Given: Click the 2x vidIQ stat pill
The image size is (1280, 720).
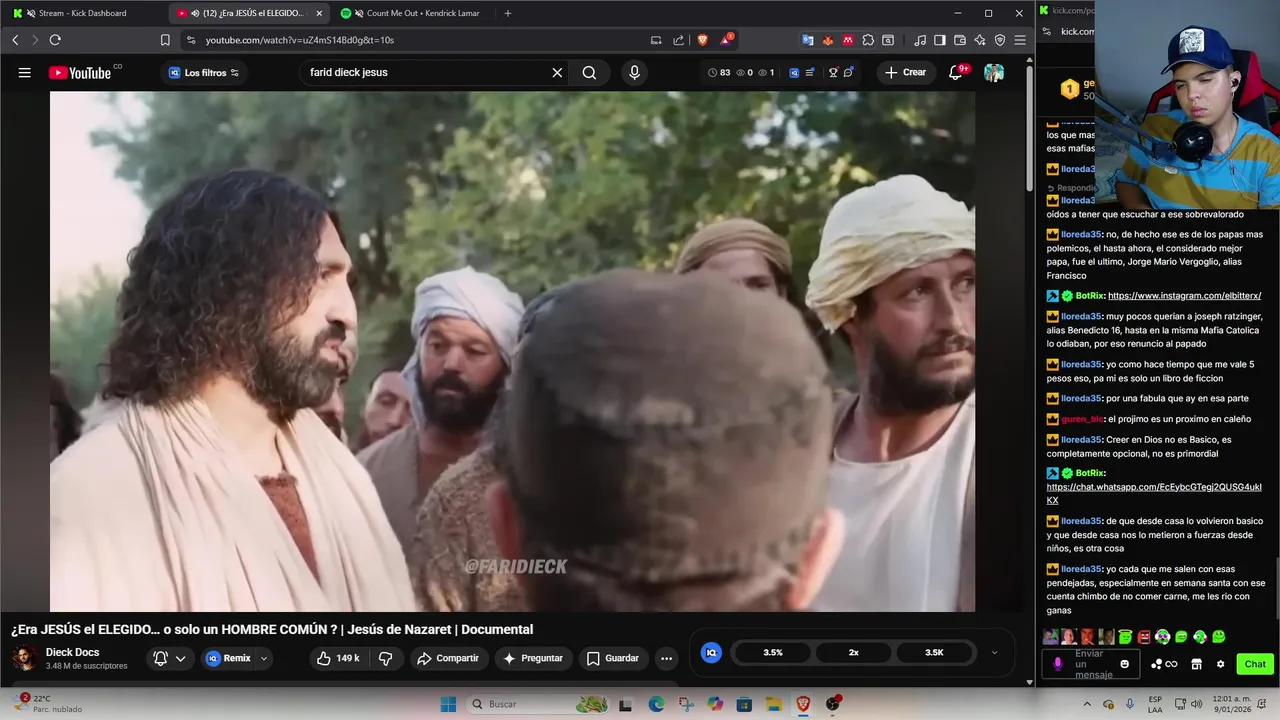Looking at the screenshot, I should tap(854, 652).
